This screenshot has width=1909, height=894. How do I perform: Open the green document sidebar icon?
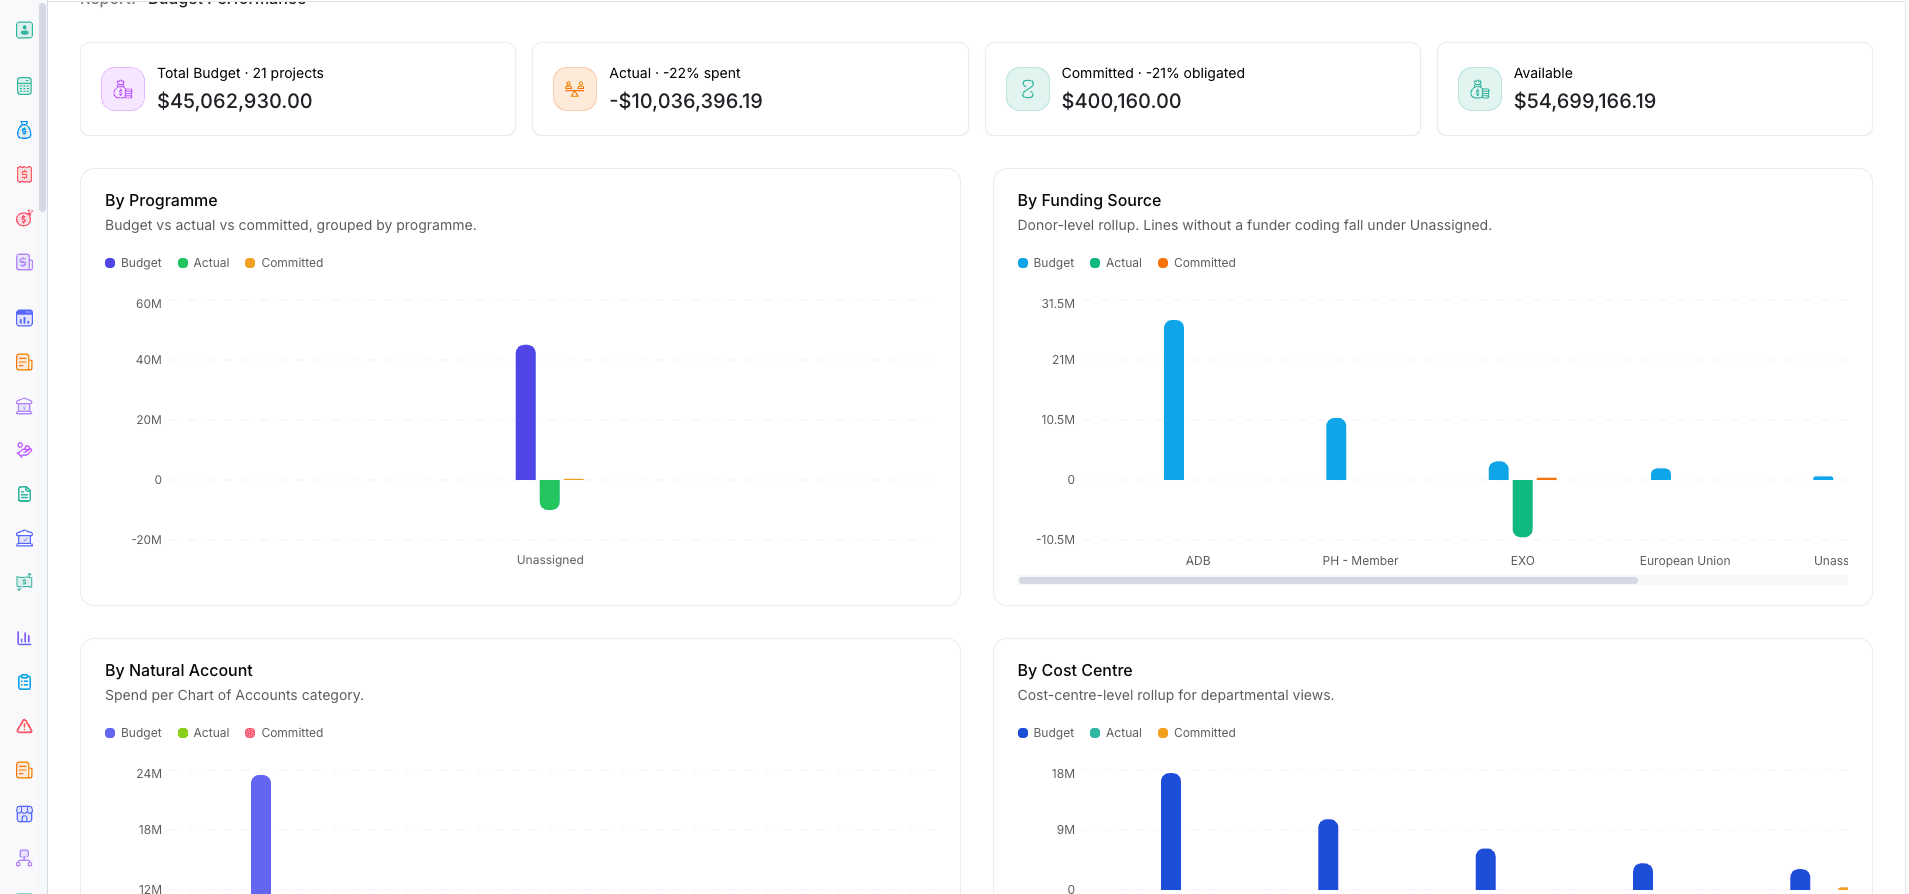(x=25, y=494)
